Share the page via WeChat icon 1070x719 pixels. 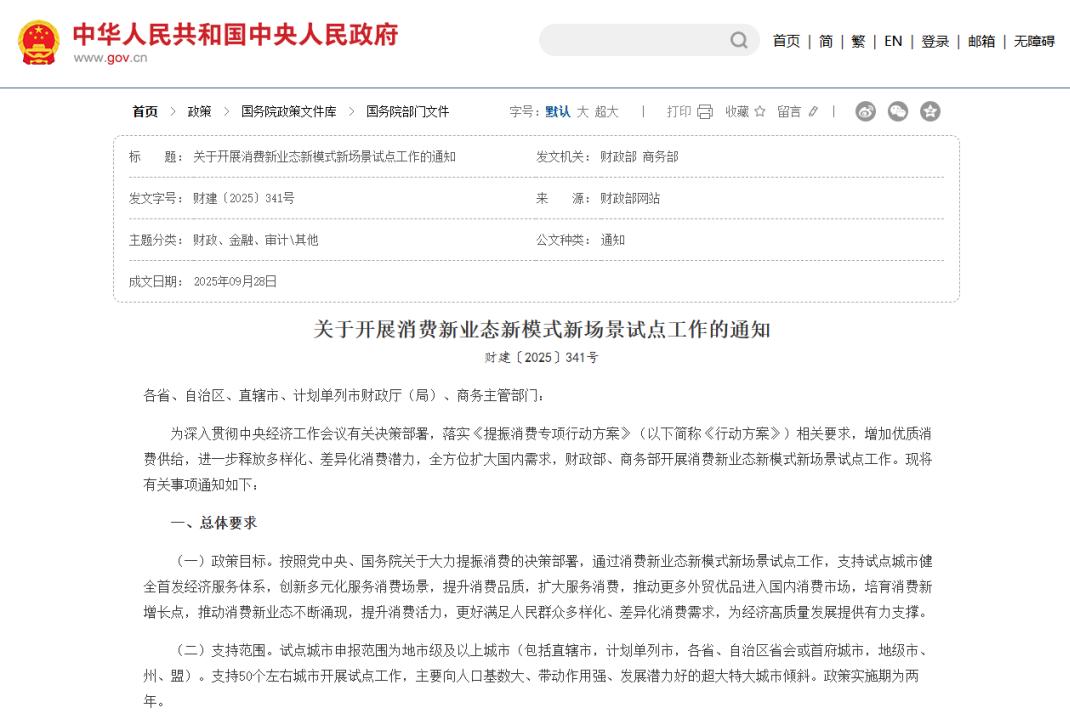[898, 112]
